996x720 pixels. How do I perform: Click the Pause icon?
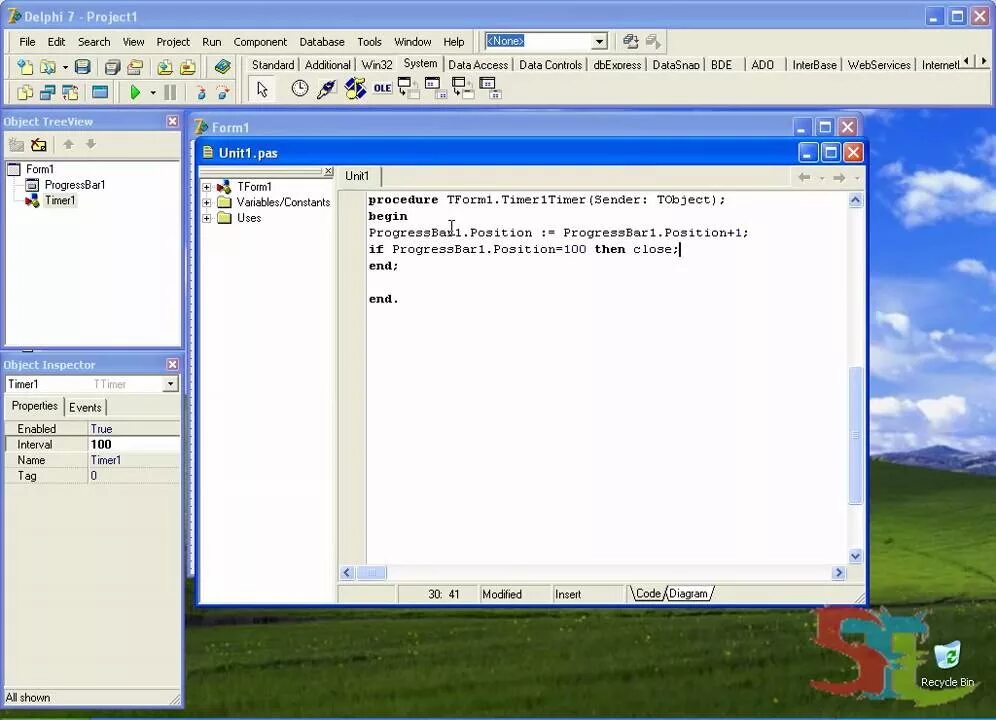click(x=170, y=93)
